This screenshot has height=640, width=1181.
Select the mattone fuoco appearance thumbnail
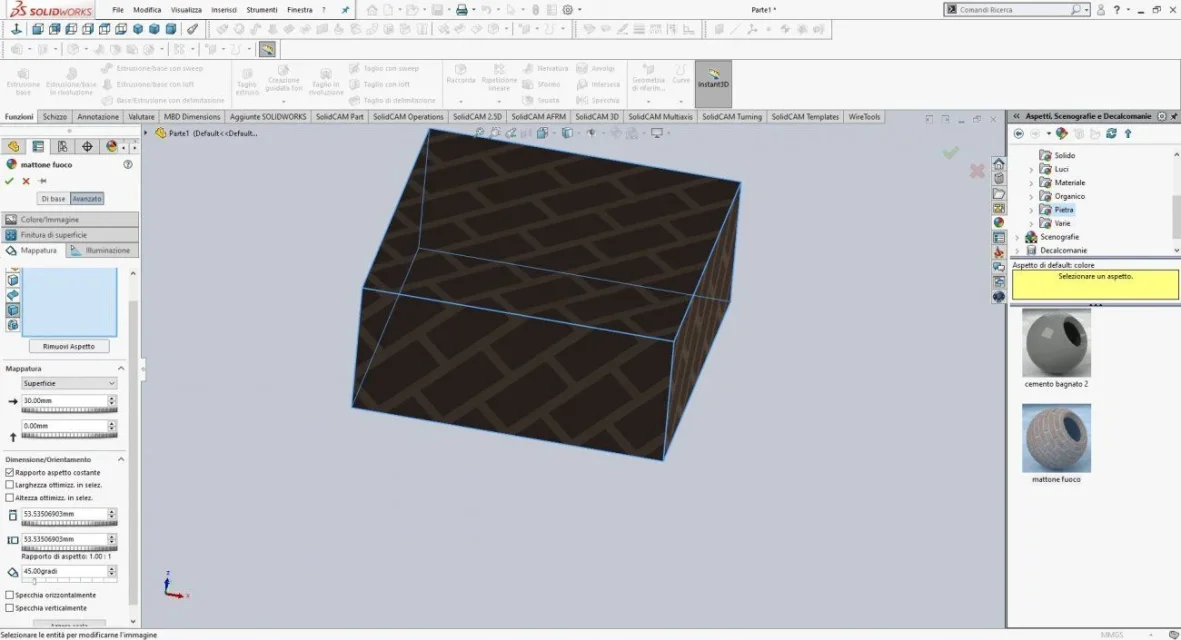click(1056, 438)
